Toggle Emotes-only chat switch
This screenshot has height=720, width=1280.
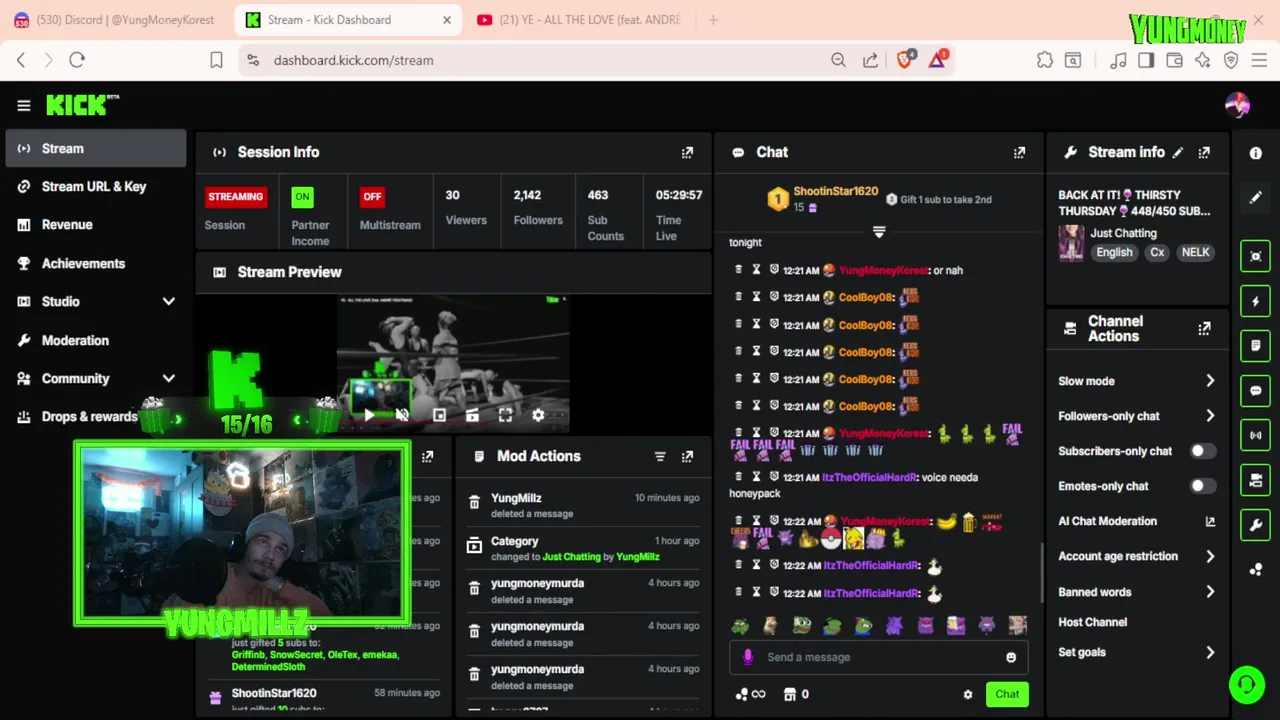click(x=1203, y=486)
